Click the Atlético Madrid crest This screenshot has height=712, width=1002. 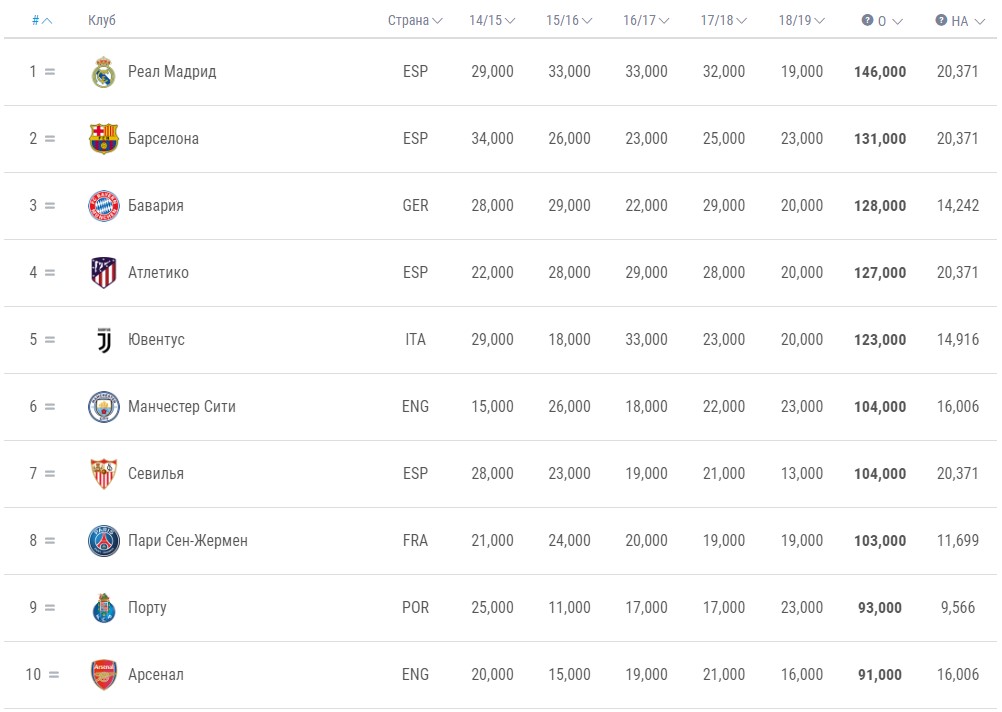104,273
